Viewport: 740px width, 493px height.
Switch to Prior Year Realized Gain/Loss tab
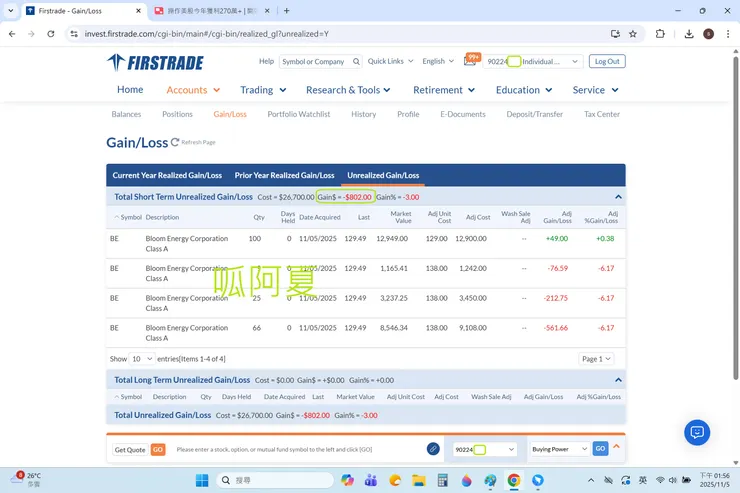tap(285, 175)
